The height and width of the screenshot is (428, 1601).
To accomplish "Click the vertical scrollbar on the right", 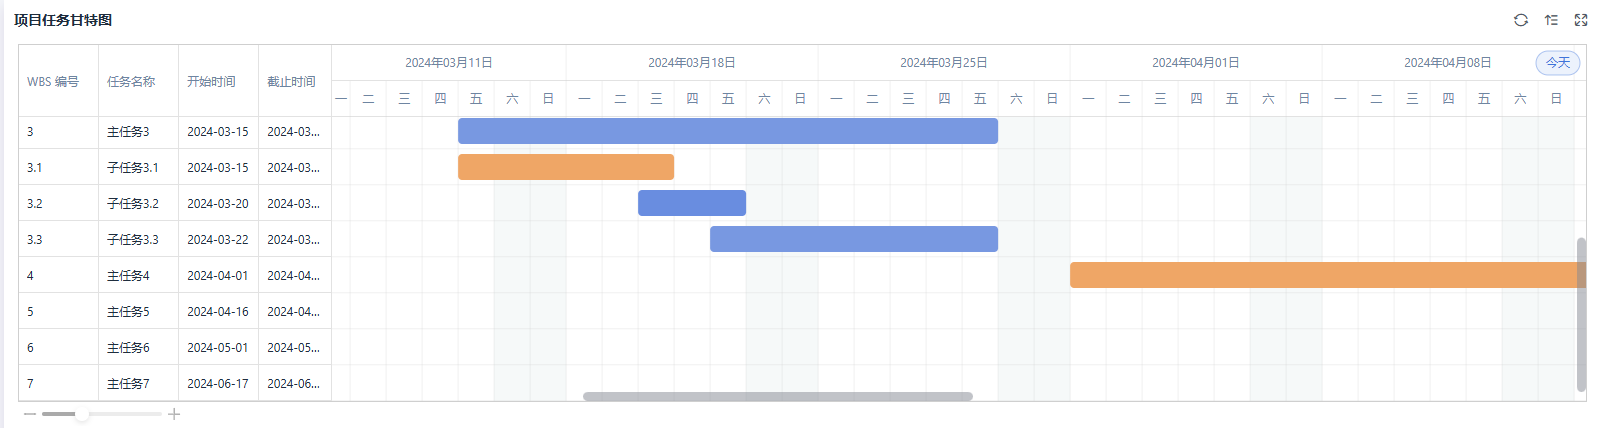I will (1581, 314).
